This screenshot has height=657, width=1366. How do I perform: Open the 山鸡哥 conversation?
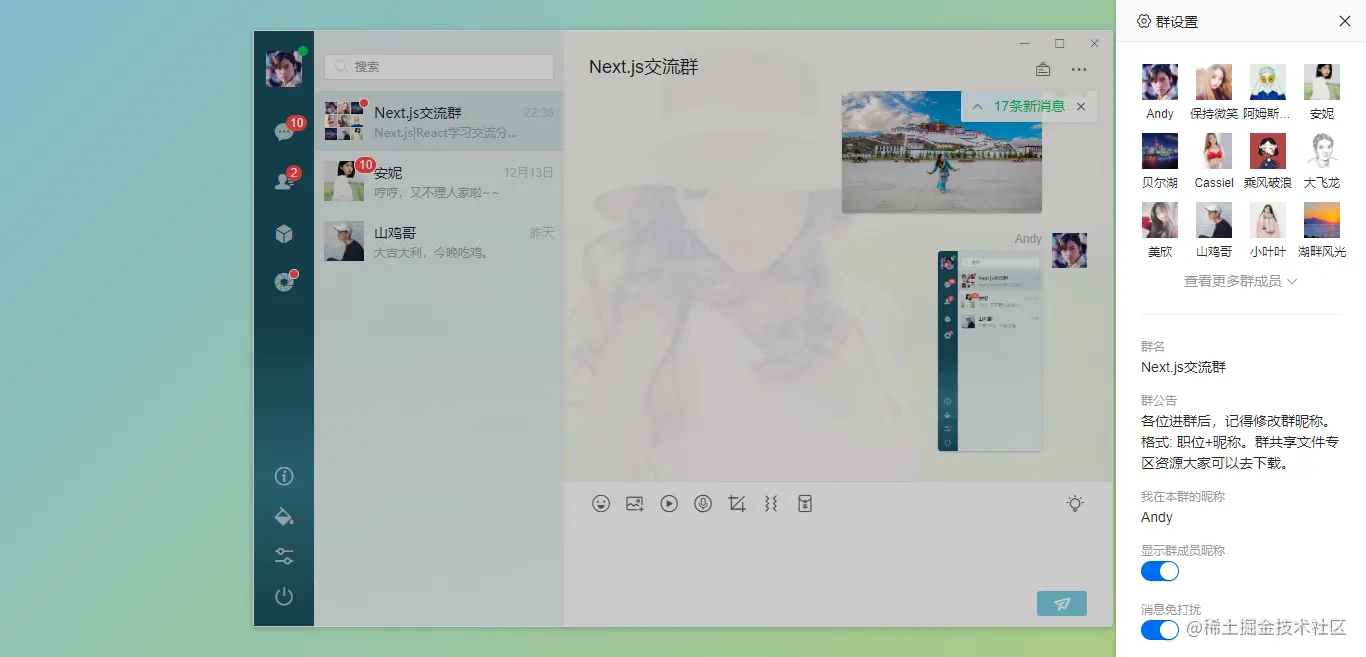click(x=439, y=241)
